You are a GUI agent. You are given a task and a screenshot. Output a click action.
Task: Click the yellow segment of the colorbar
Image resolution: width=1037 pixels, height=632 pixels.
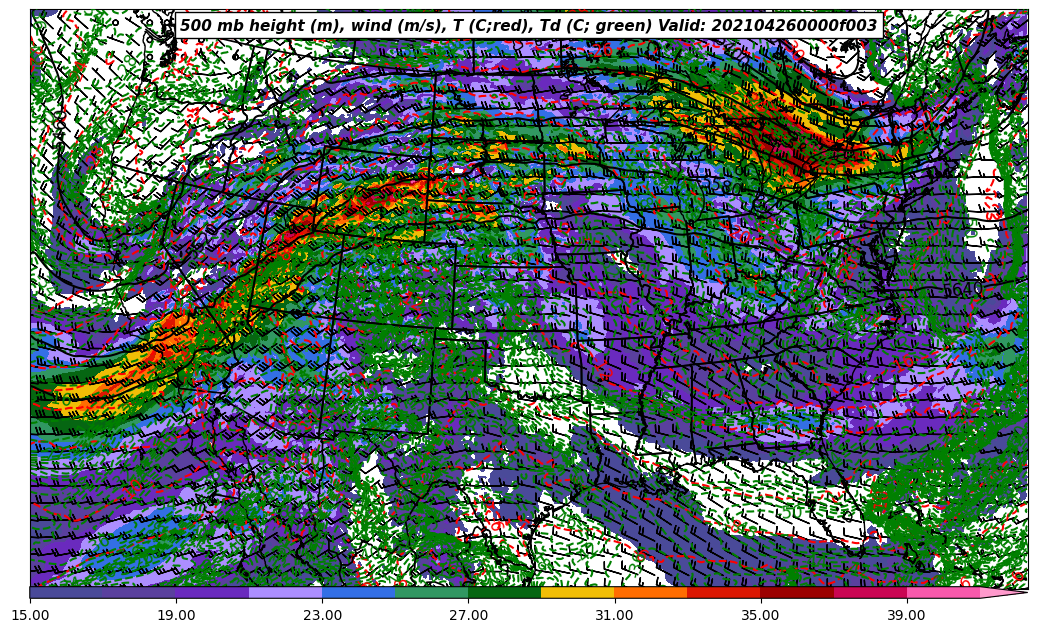coord(577,592)
